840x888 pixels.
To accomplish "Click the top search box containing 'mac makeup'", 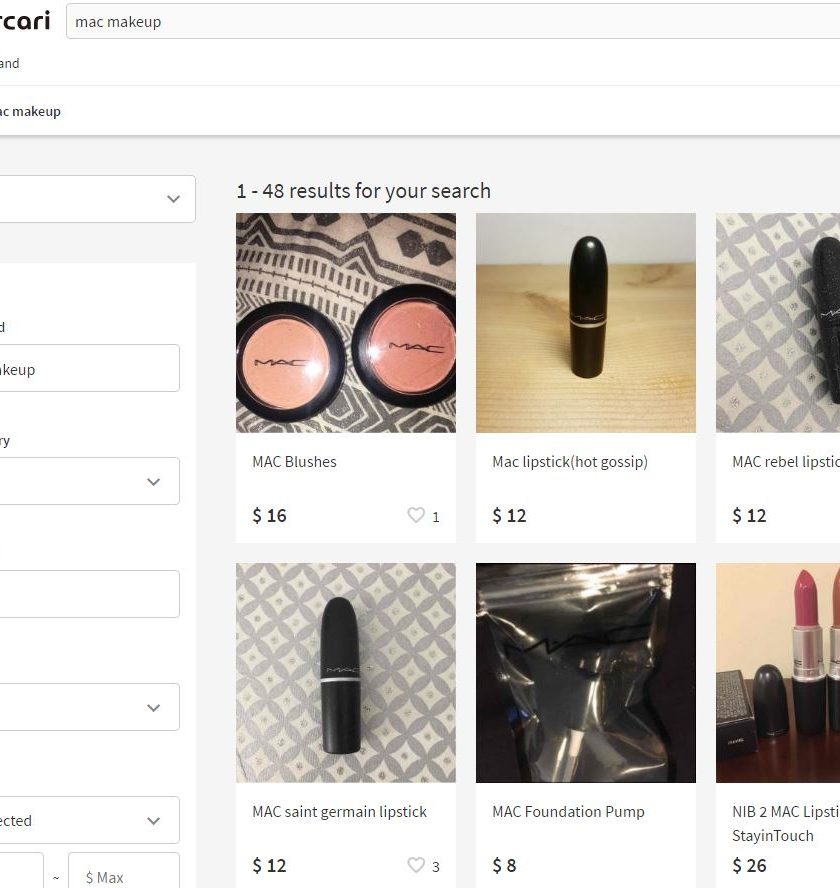I will tap(450, 22).
